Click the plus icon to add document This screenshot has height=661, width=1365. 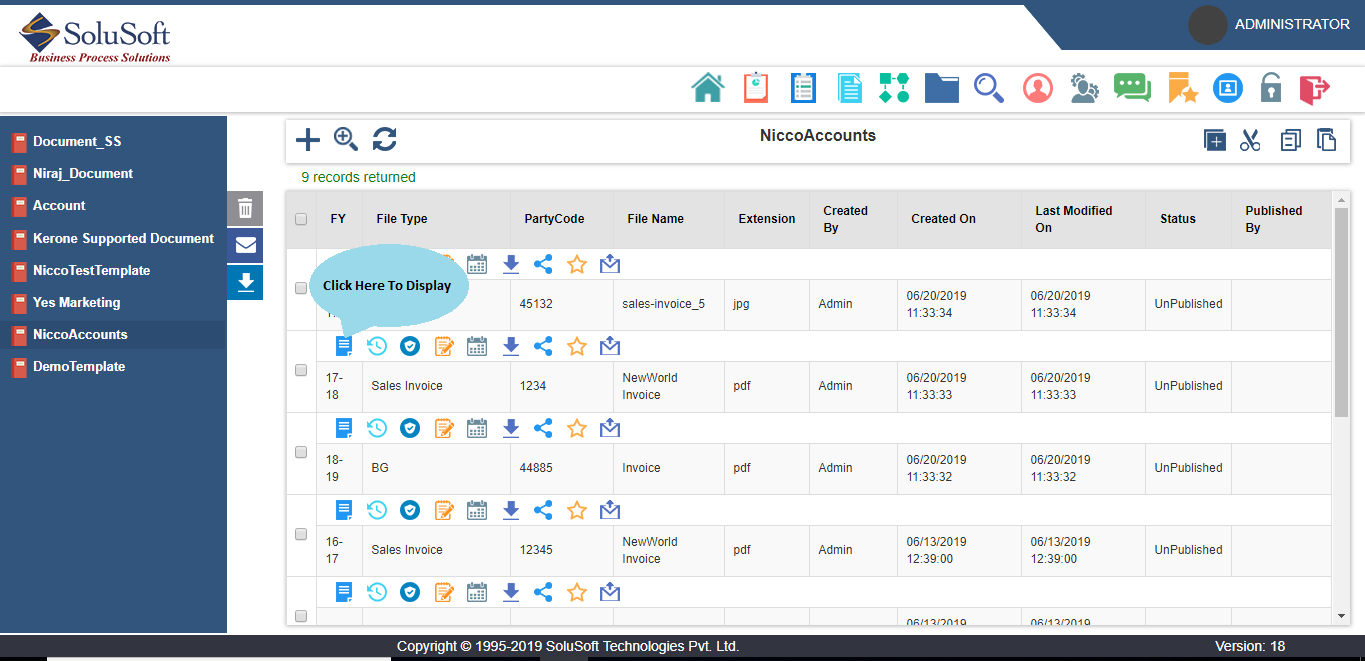(x=308, y=140)
